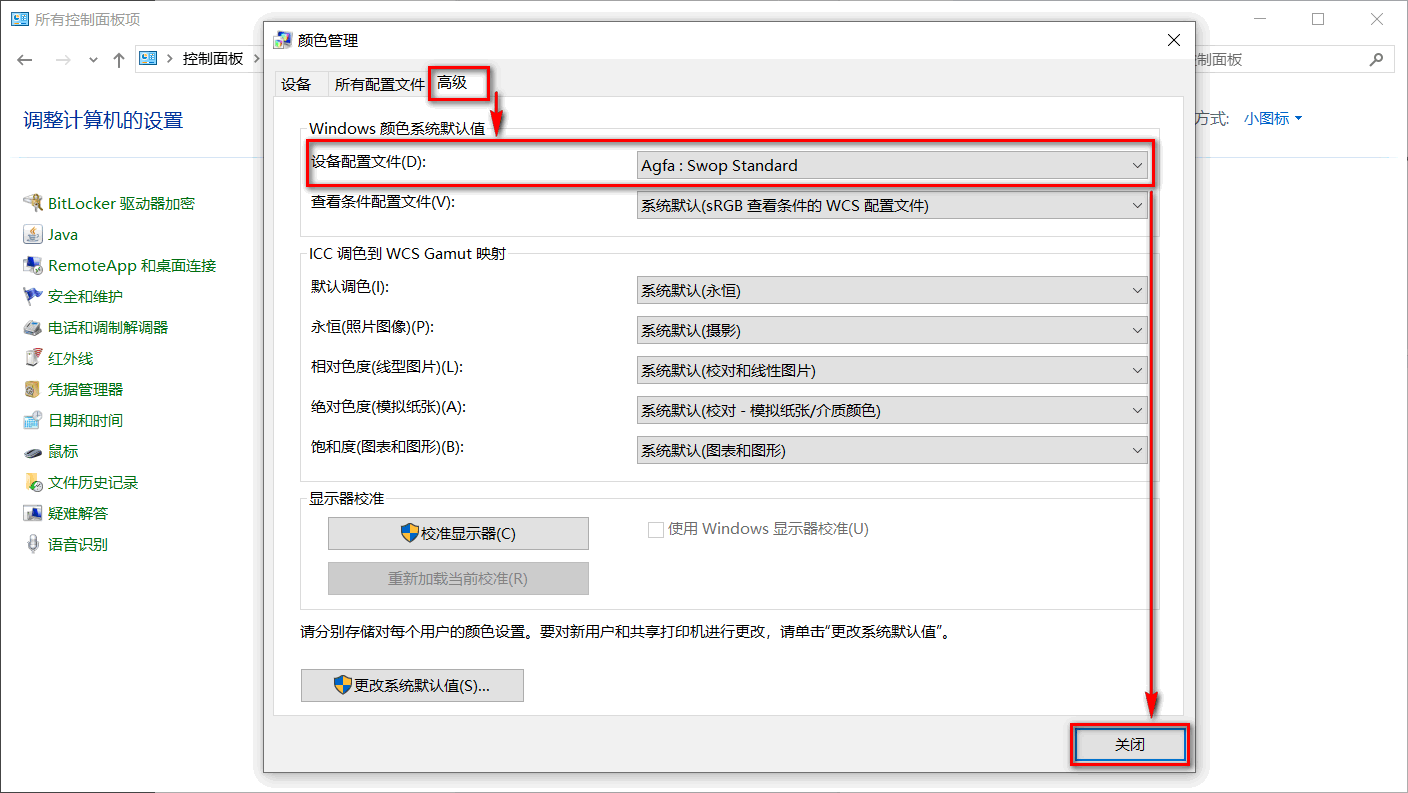The image size is (1408, 793).
Task: Expand the 默认调色 dropdown
Action: point(892,291)
